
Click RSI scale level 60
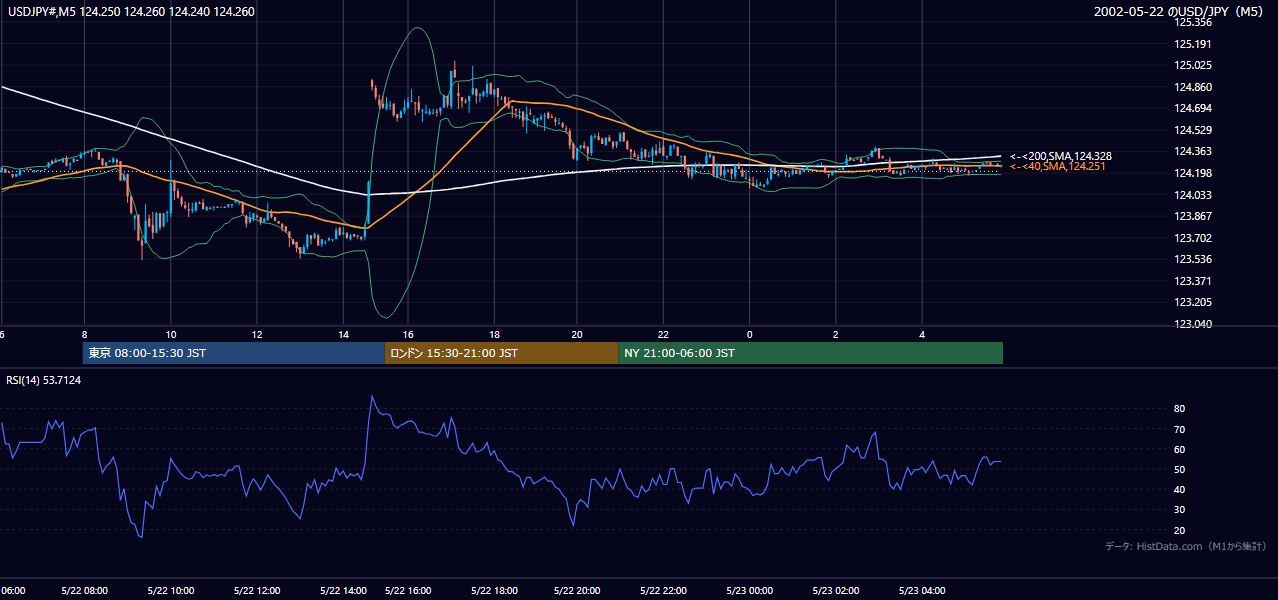tap(1180, 449)
